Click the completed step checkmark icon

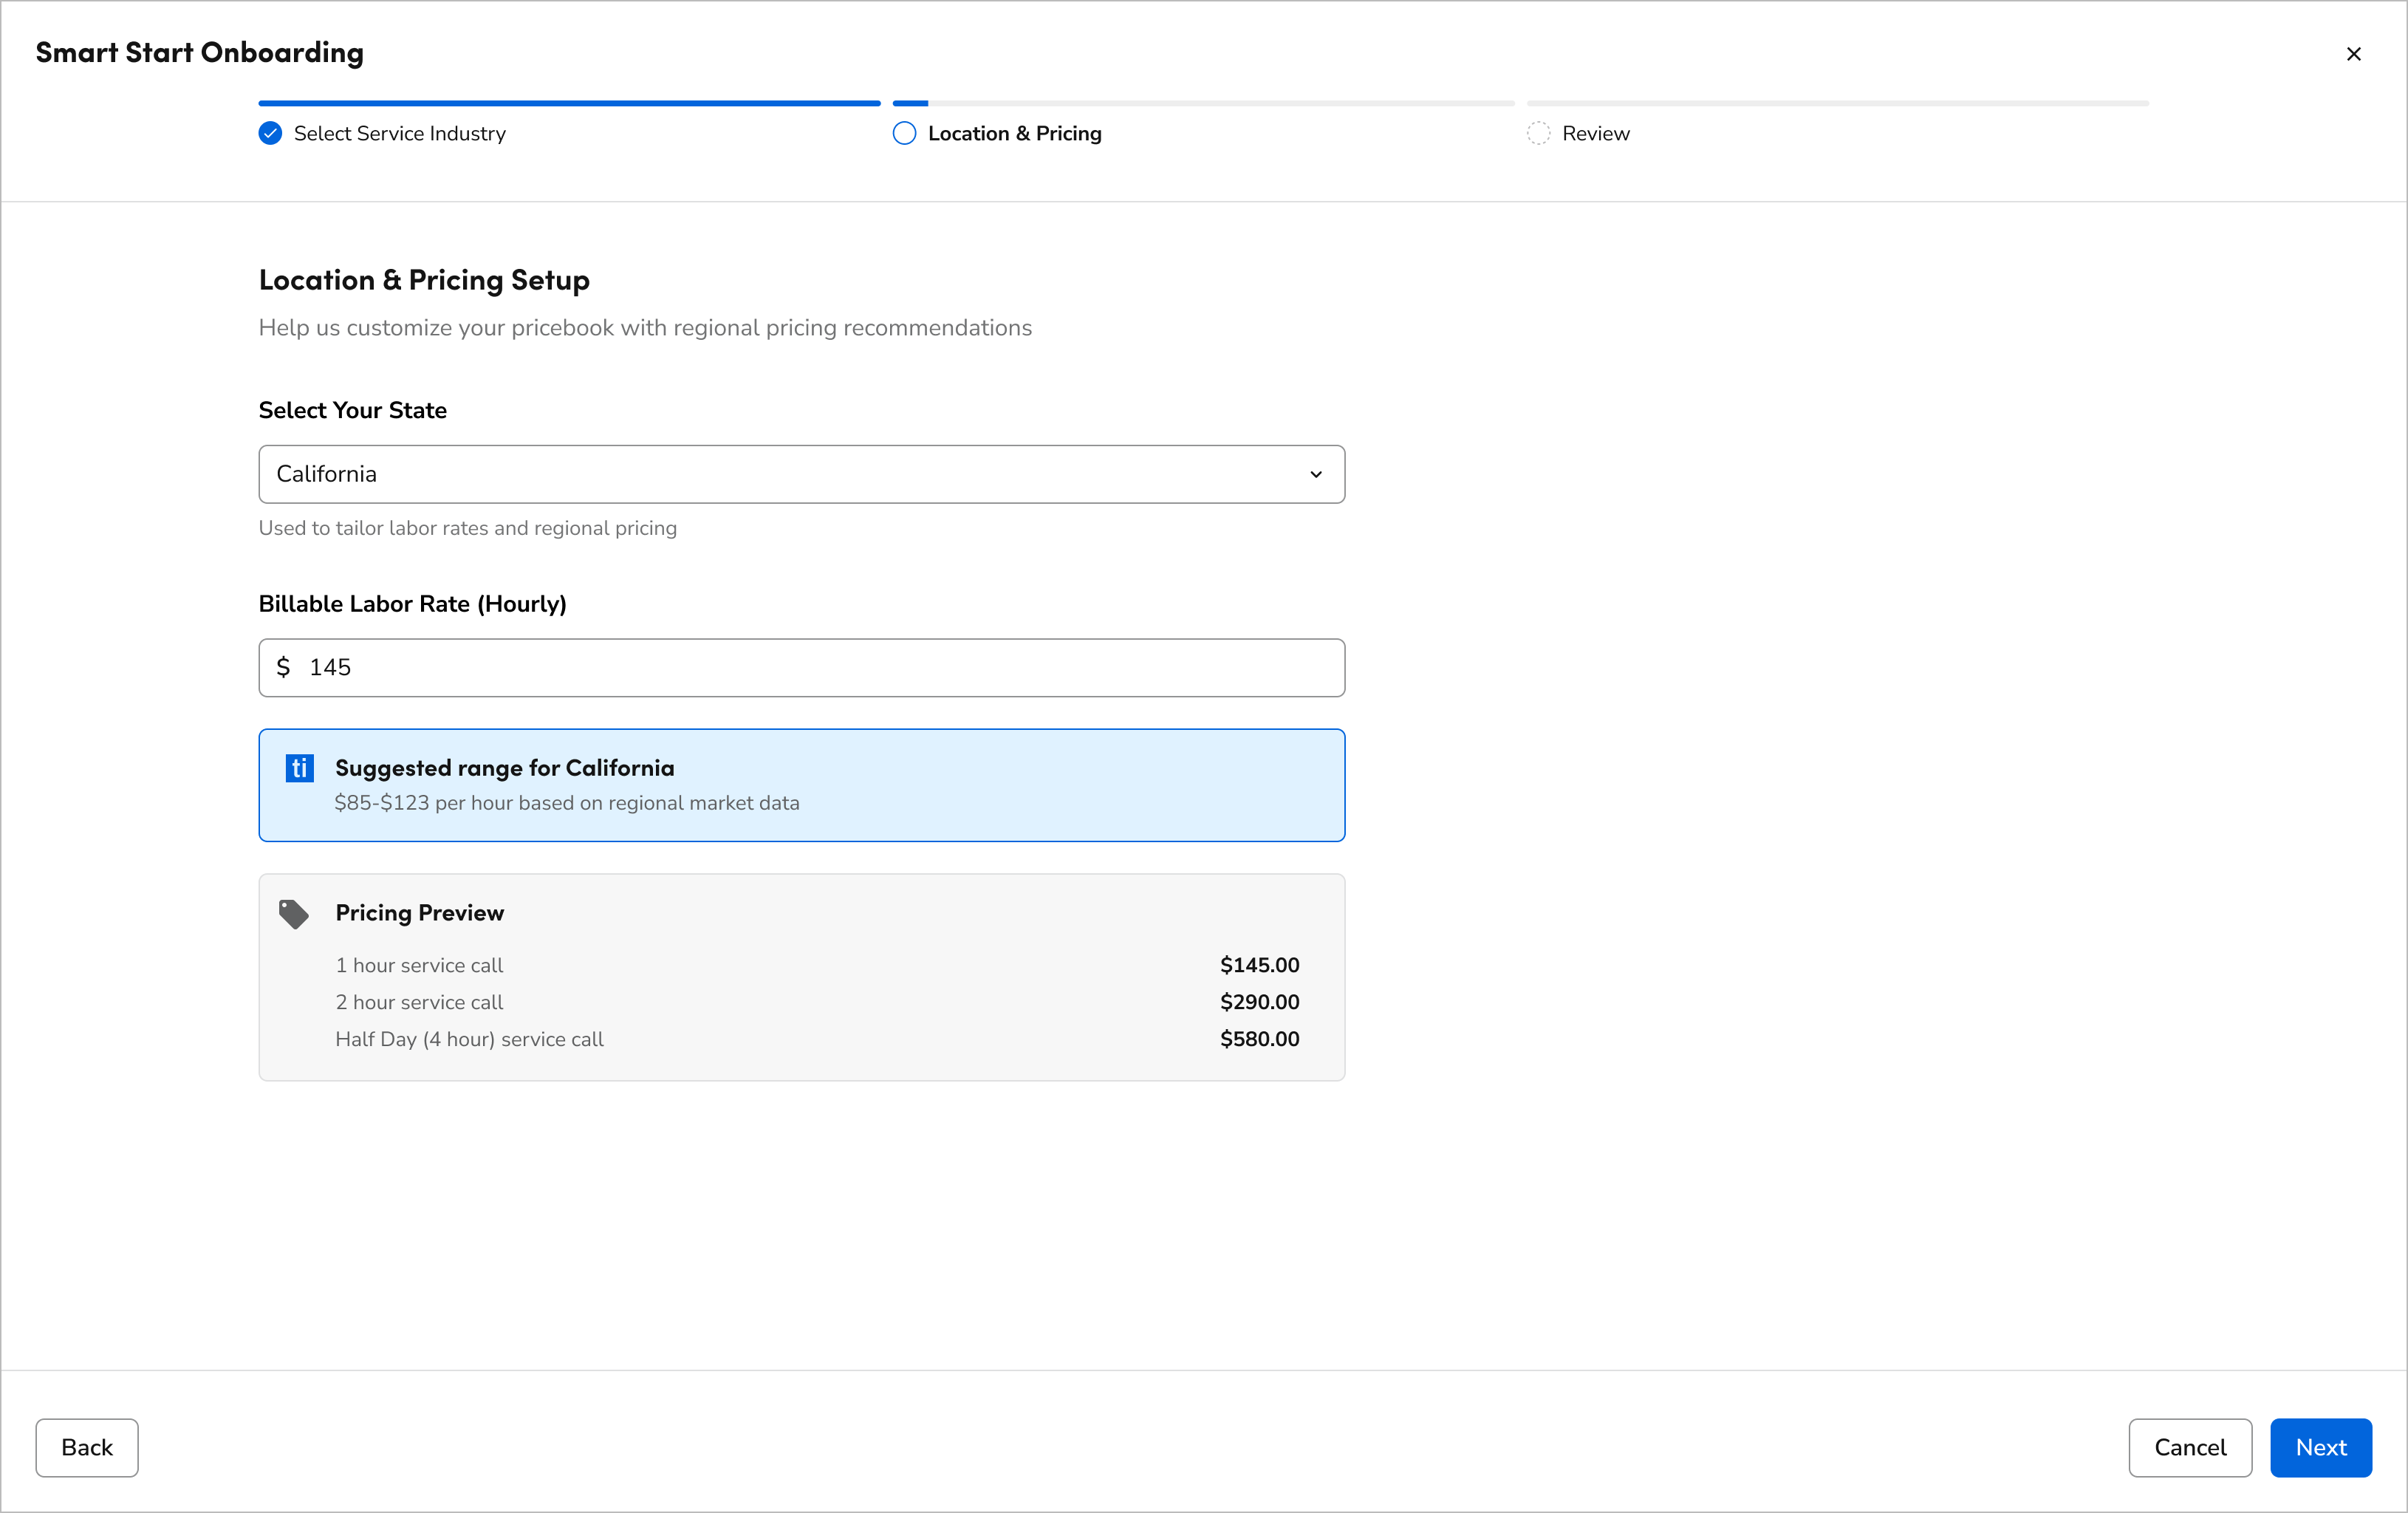tap(270, 133)
